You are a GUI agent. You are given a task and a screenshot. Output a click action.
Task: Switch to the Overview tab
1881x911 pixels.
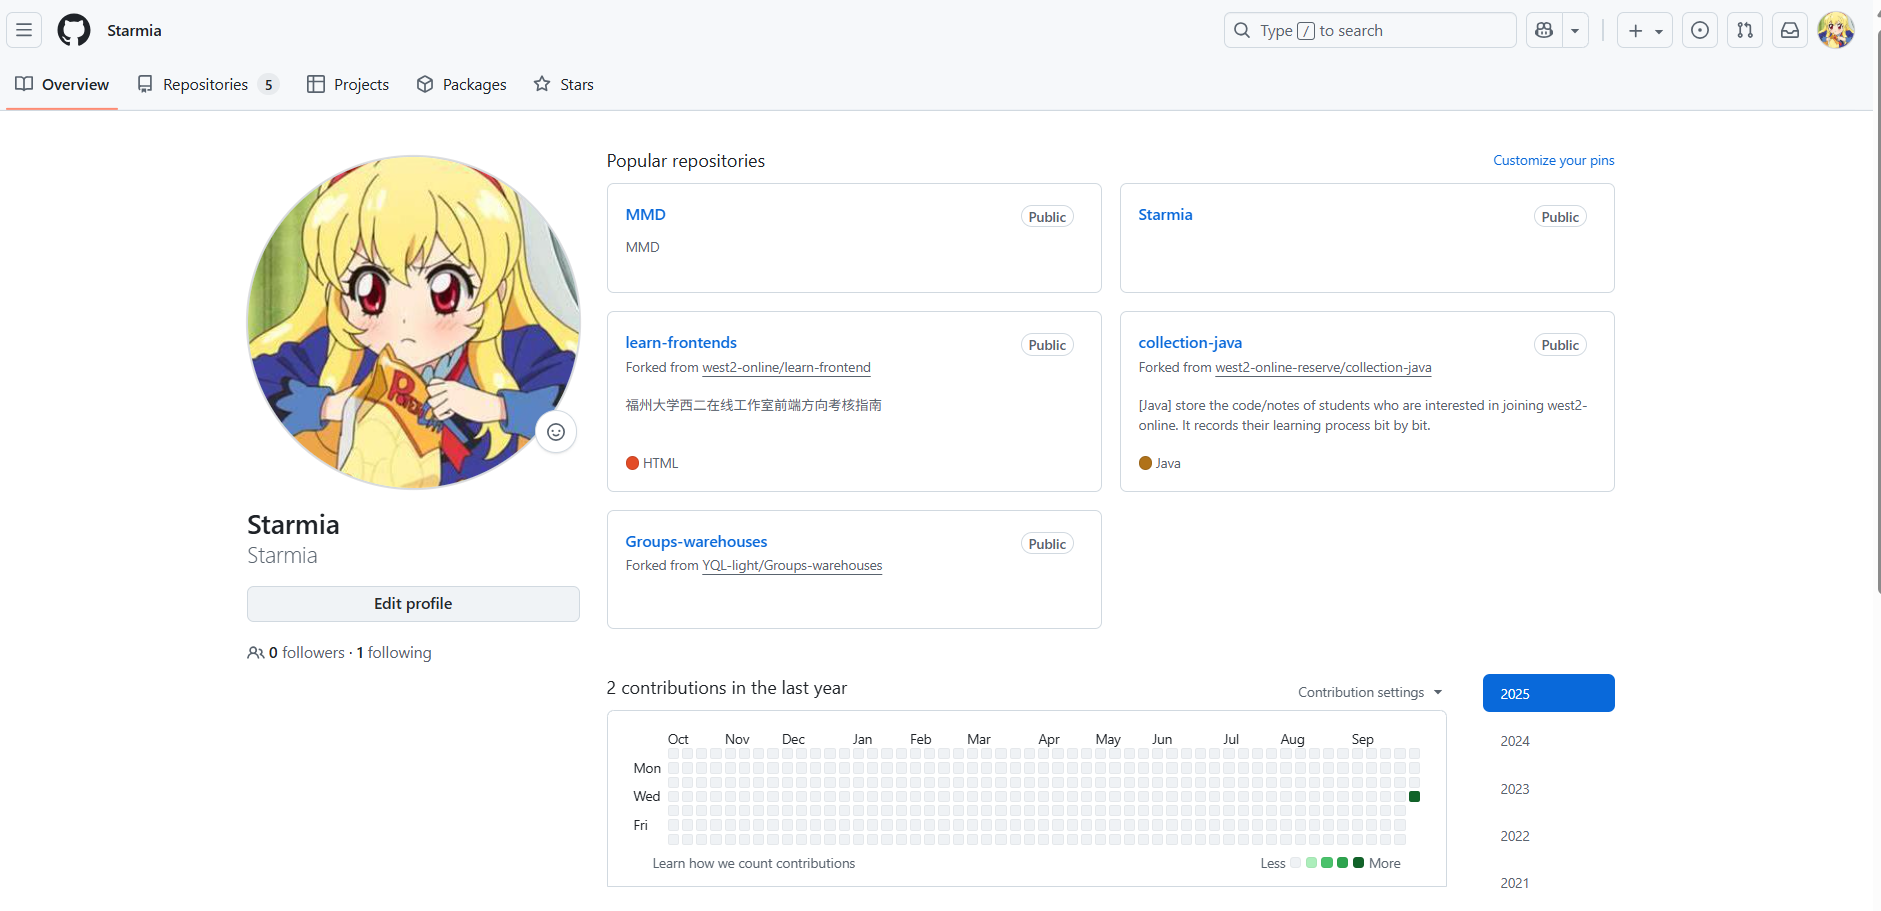click(x=62, y=85)
